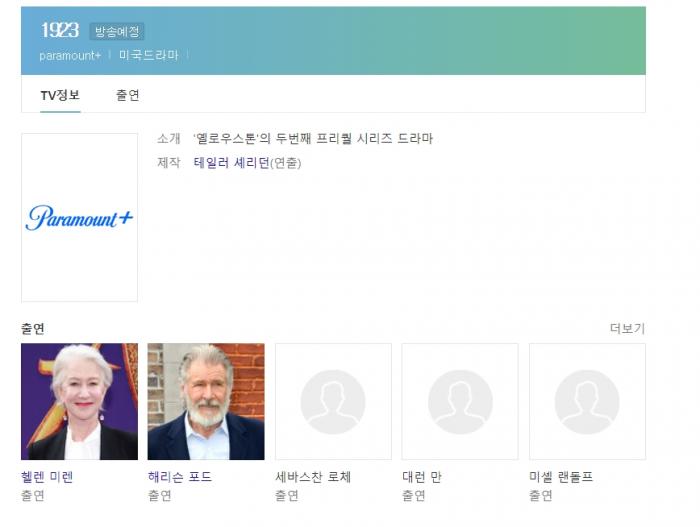Open producer link 테일러 셰리던
Image resolution: width=700 pixels, height=527 pixels.
point(231,163)
